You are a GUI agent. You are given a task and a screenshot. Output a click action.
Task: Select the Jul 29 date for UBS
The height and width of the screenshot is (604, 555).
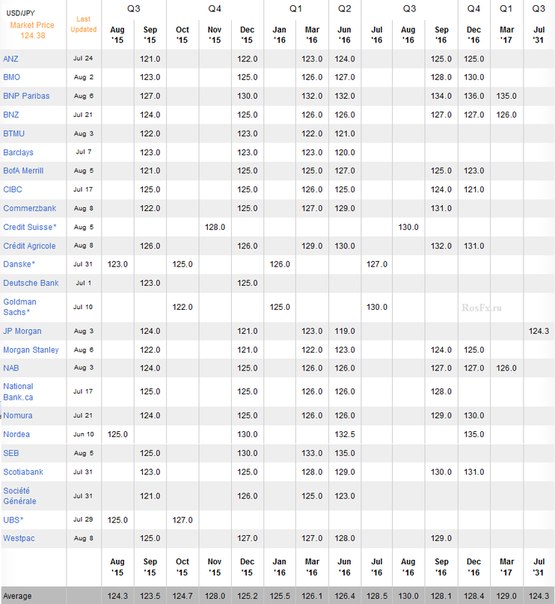click(84, 520)
